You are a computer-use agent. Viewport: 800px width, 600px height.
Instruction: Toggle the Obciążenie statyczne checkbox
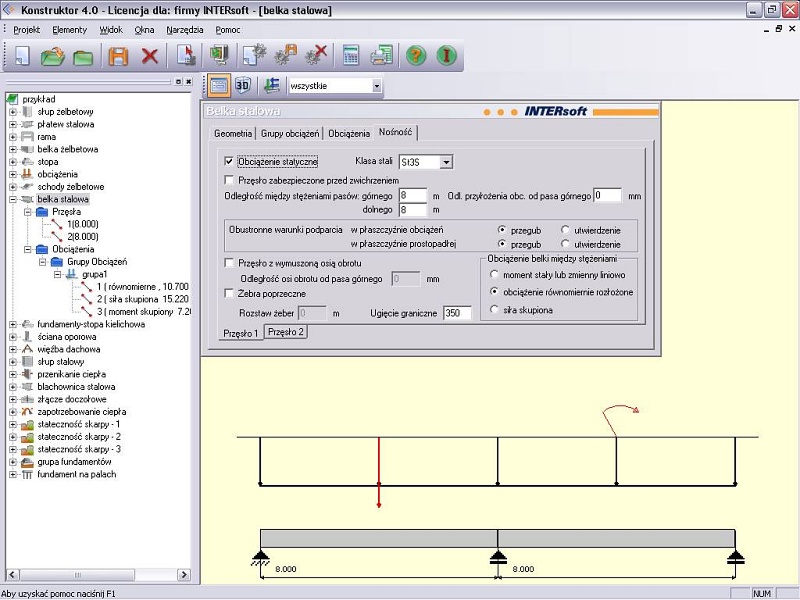point(229,161)
